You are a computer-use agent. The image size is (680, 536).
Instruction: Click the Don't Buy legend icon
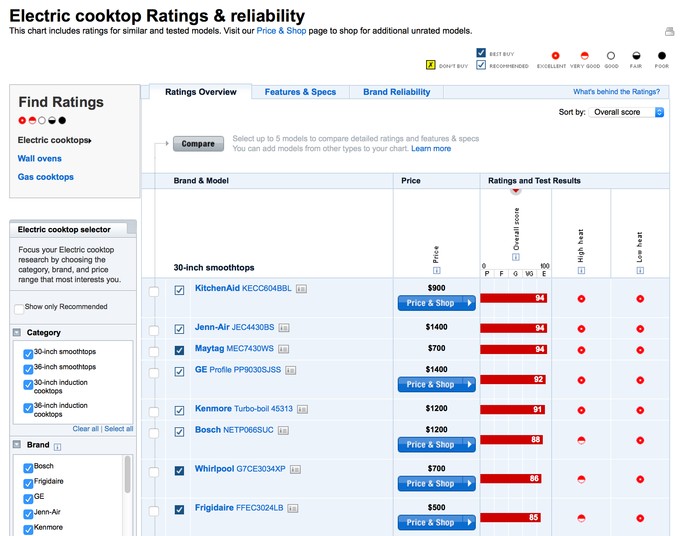tap(430, 65)
